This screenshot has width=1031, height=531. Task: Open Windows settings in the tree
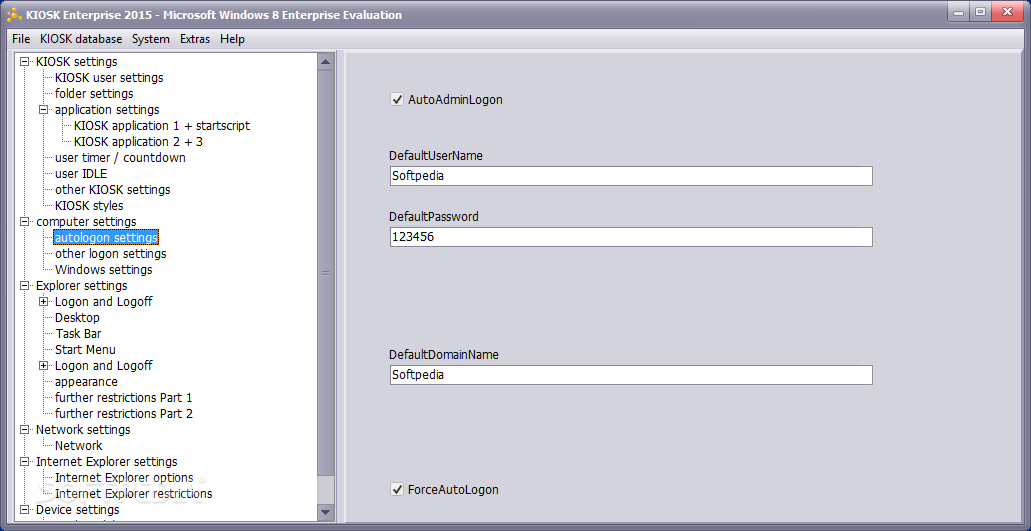(x=103, y=269)
